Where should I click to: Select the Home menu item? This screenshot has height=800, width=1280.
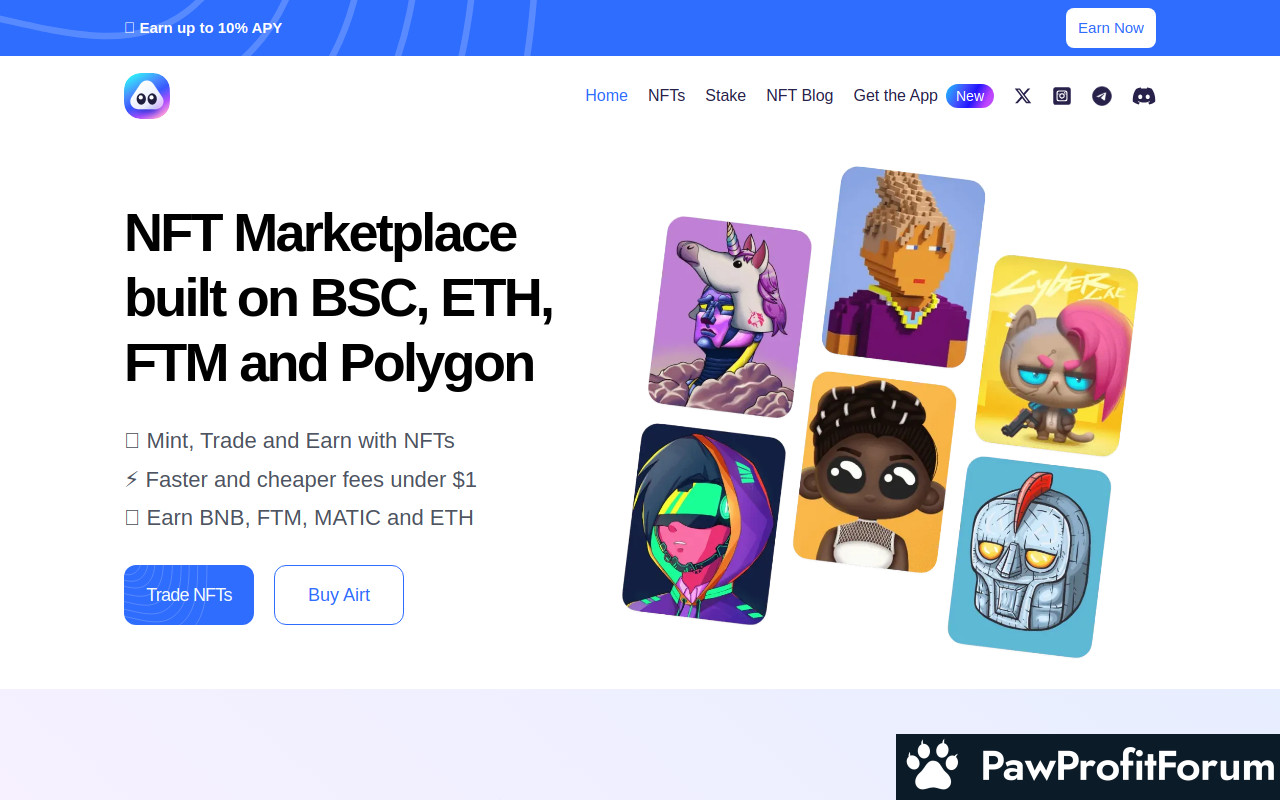[x=606, y=96]
